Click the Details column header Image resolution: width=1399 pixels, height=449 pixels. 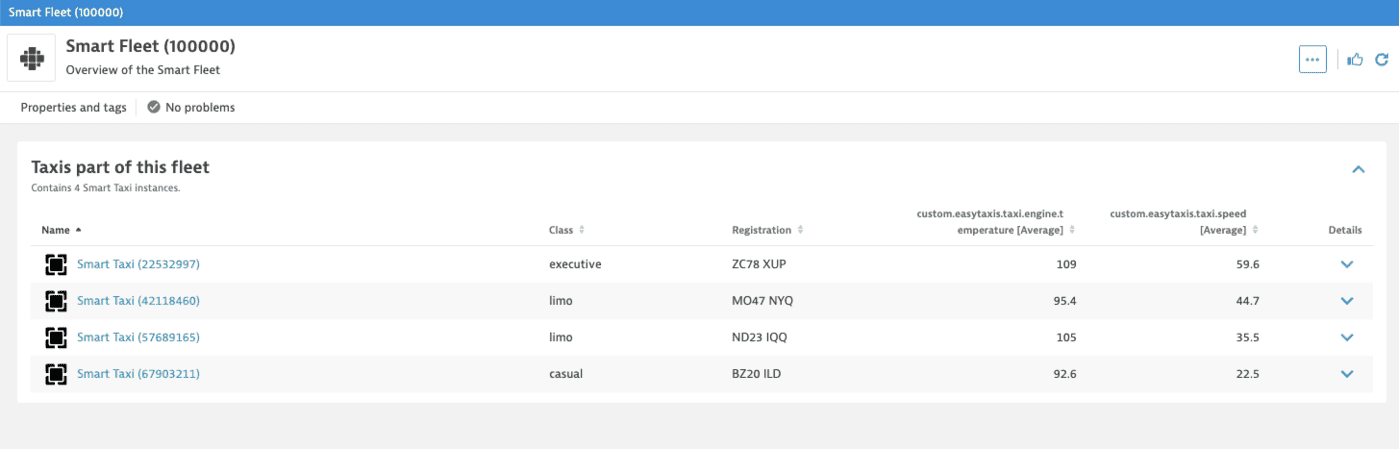(x=1345, y=230)
